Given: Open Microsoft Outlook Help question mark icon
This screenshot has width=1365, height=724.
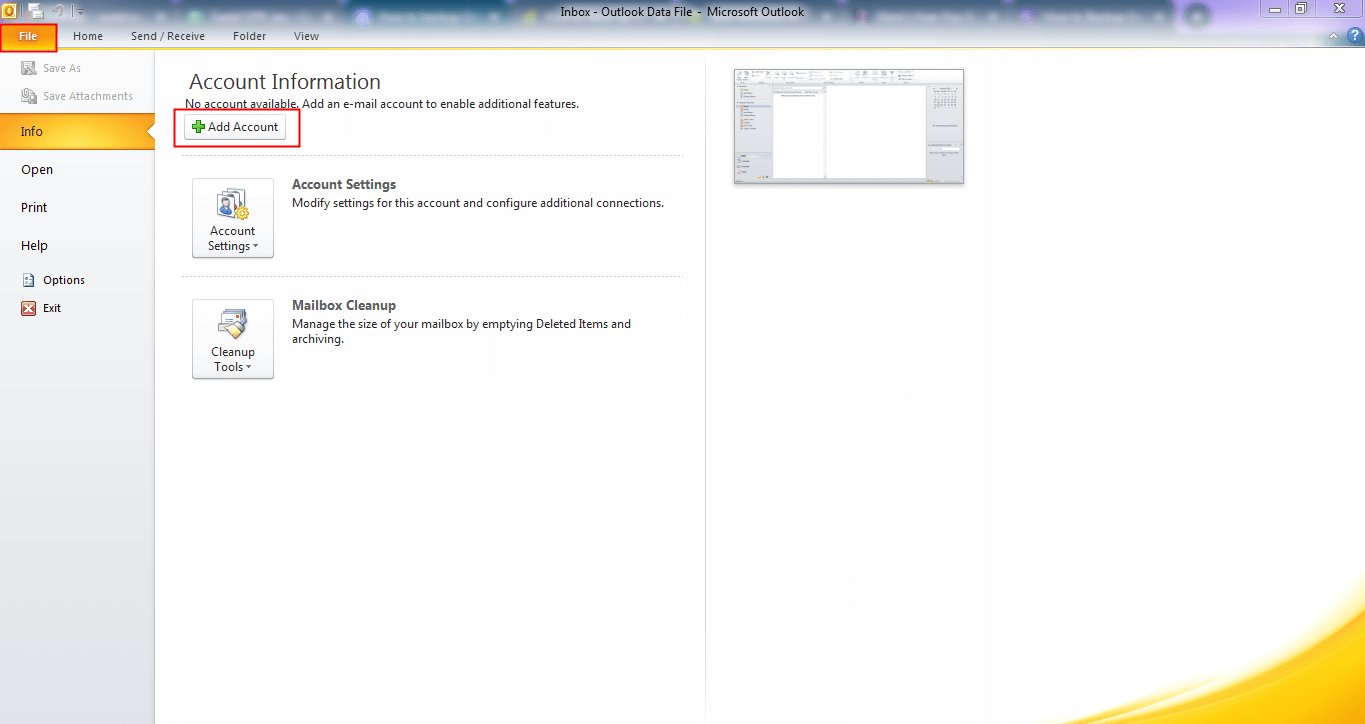Looking at the screenshot, I should [1355, 36].
